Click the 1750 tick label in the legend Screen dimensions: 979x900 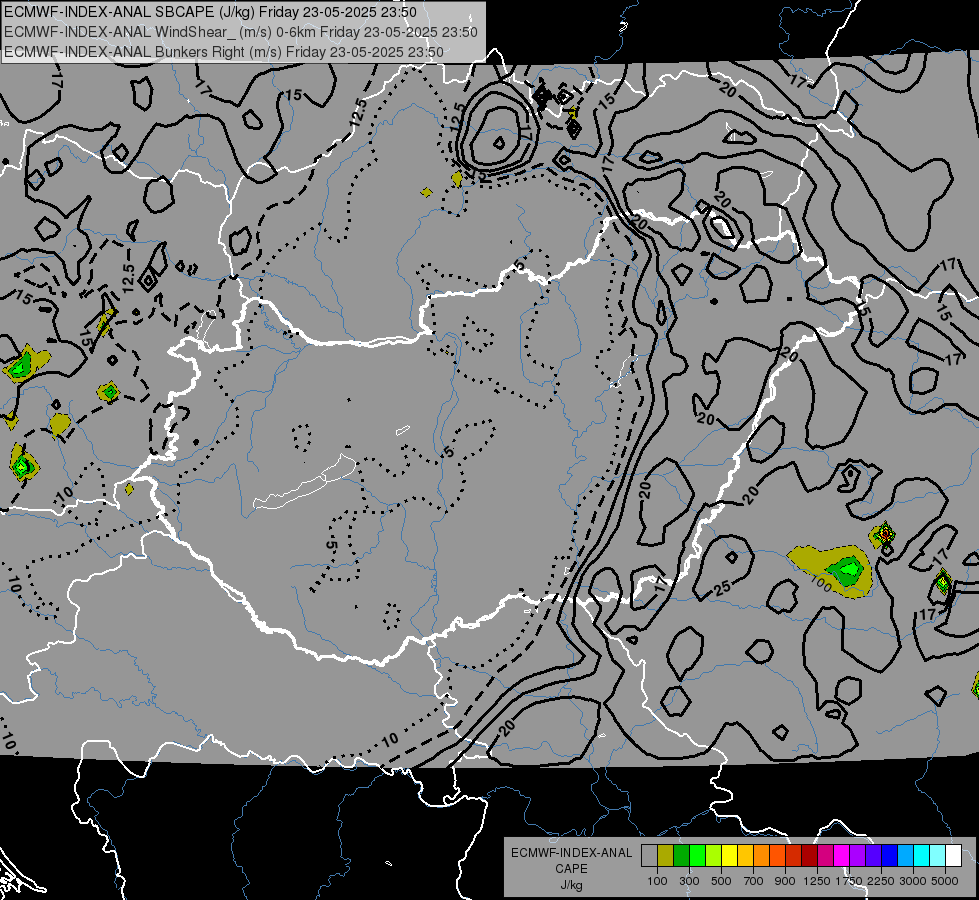(x=849, y=881)
